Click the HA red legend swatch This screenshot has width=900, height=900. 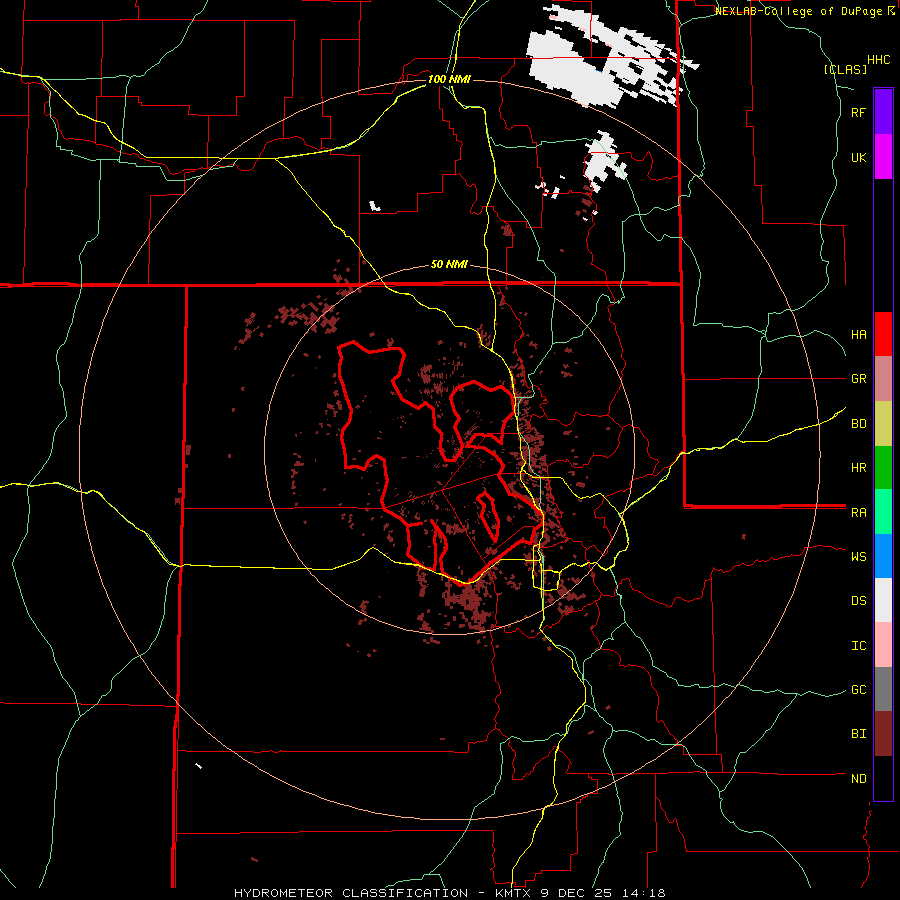tap(883, 334)
